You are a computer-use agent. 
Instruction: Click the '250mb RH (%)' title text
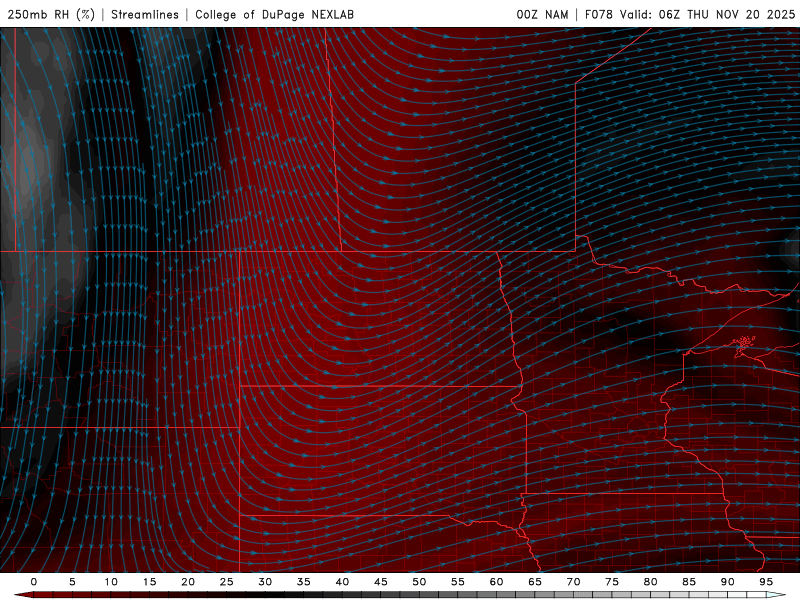tap(51, 14)
